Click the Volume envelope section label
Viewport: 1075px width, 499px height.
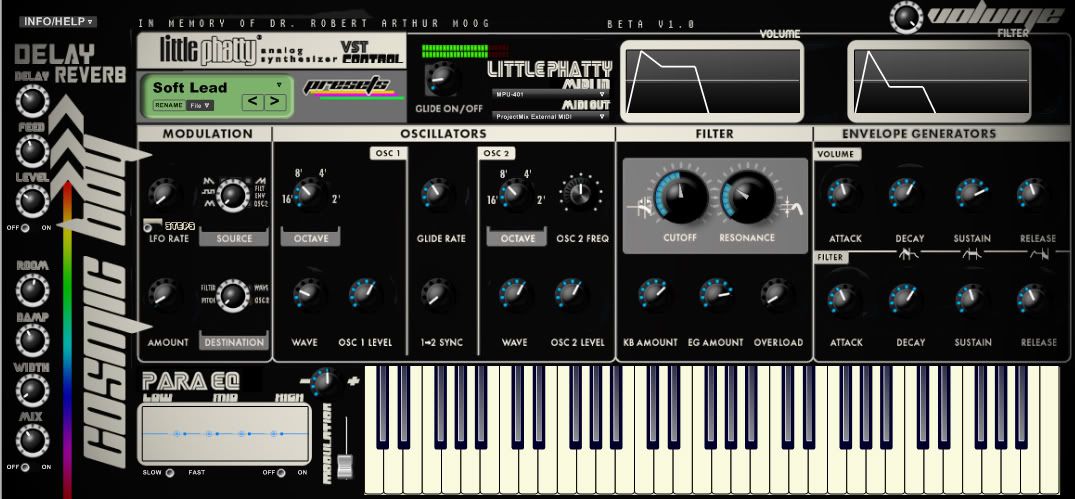tap(838, 154)
